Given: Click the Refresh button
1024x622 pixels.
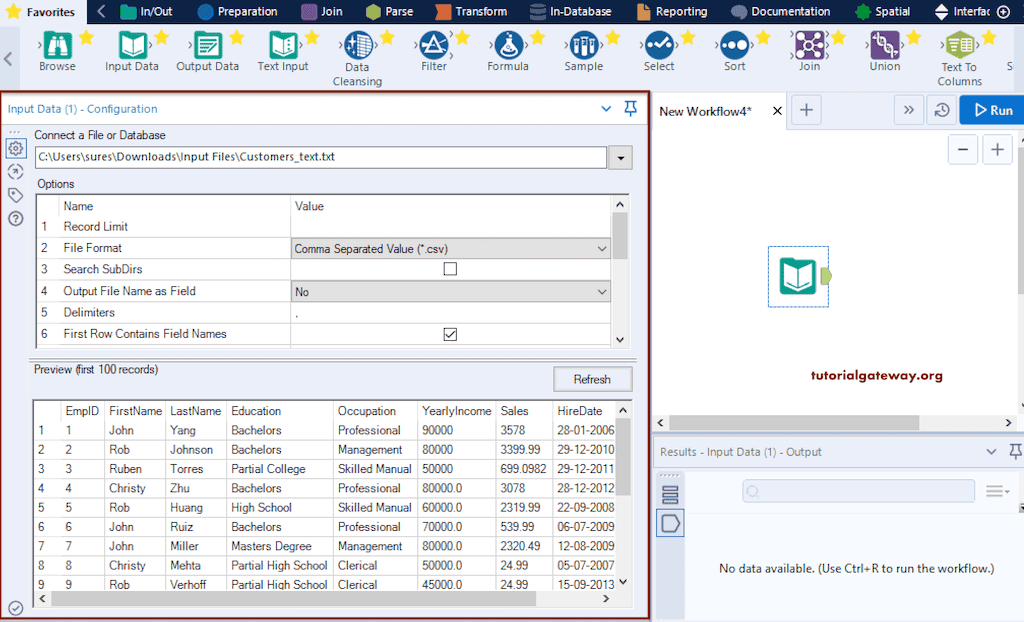Looking at the screenshot, I should tap(592, 379).
